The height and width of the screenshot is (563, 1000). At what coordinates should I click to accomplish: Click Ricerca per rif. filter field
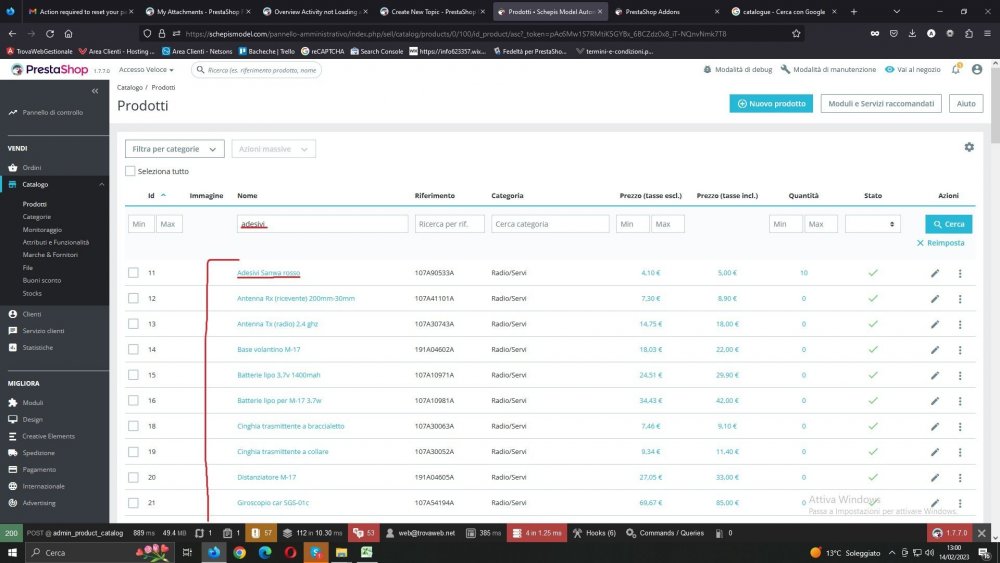(450, 224)
